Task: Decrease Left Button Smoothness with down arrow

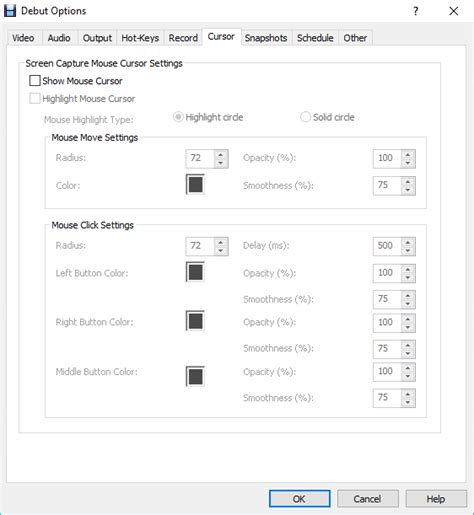Action: [408, 304]
